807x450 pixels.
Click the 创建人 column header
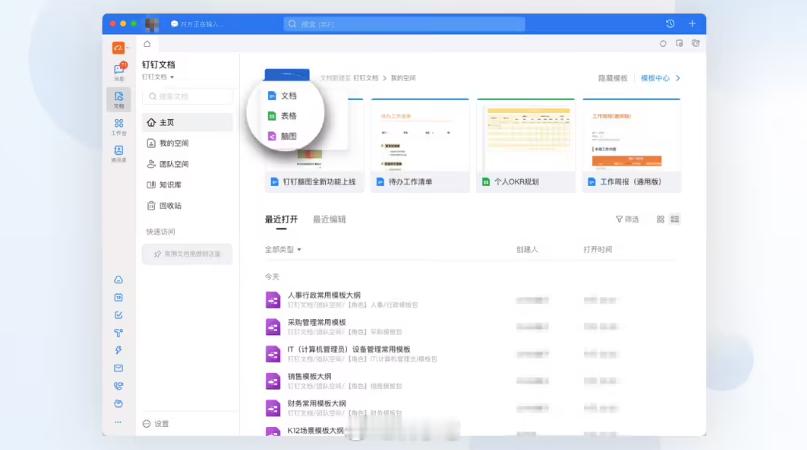coord(527,249)
